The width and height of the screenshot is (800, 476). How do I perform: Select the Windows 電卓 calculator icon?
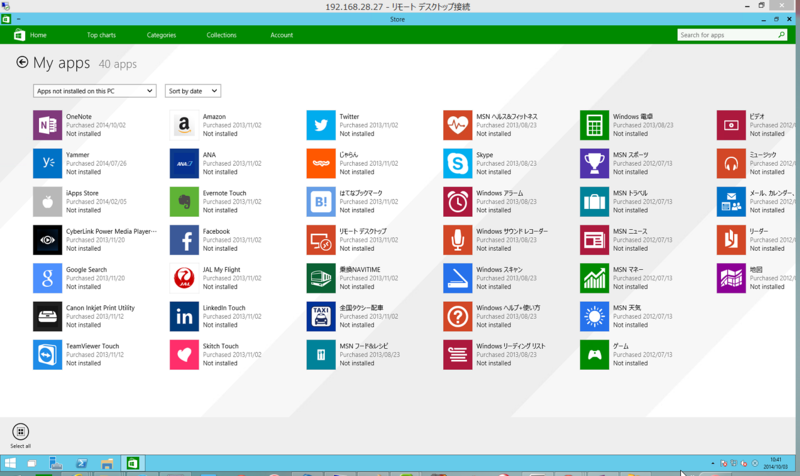(x=594, y=125)
